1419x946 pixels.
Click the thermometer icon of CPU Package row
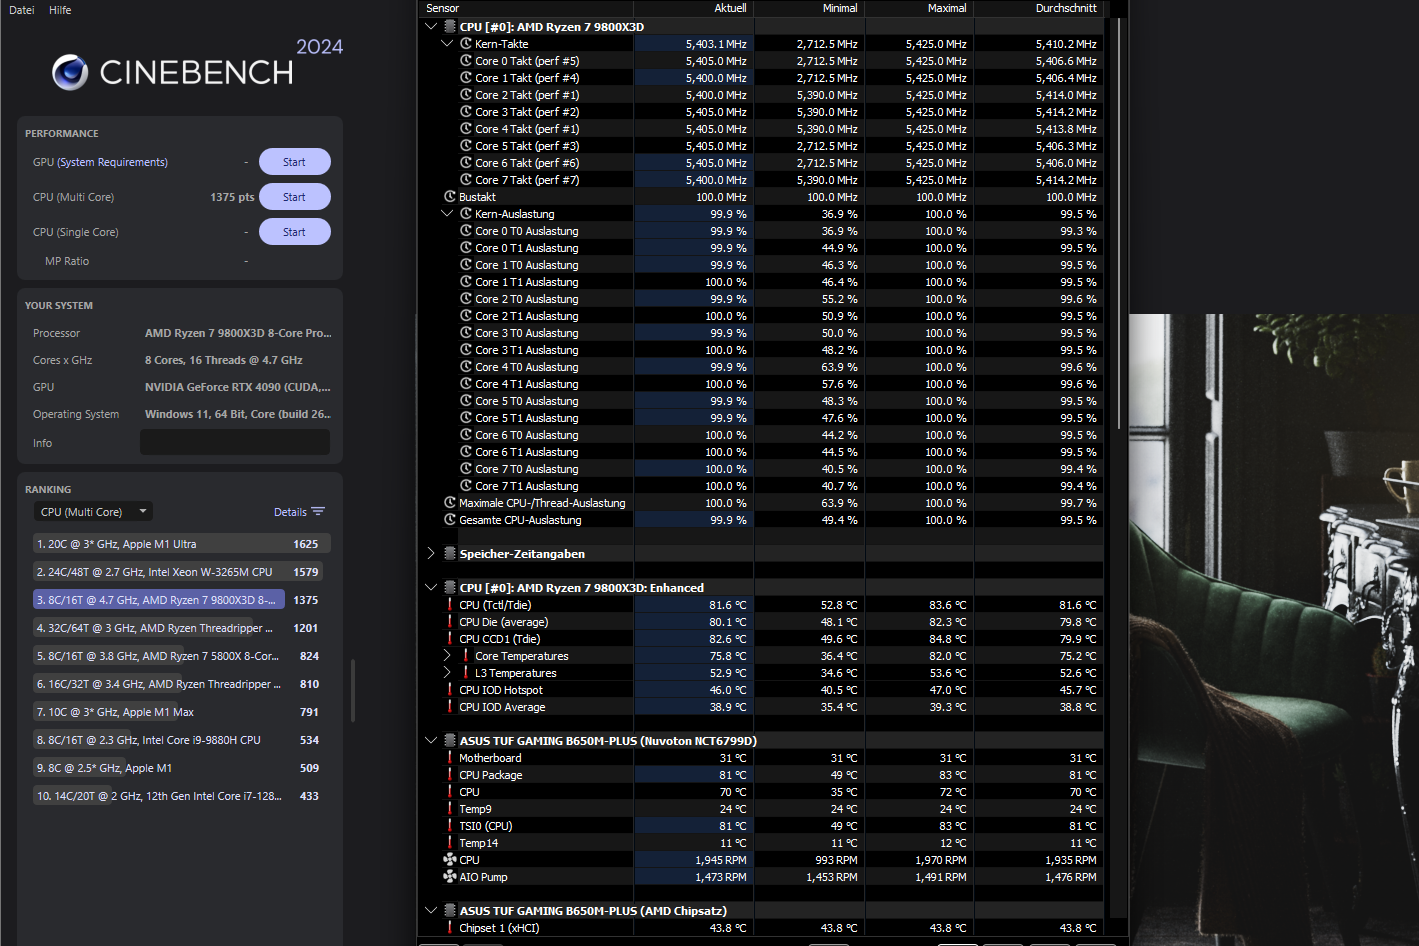[x=450, y=775]
